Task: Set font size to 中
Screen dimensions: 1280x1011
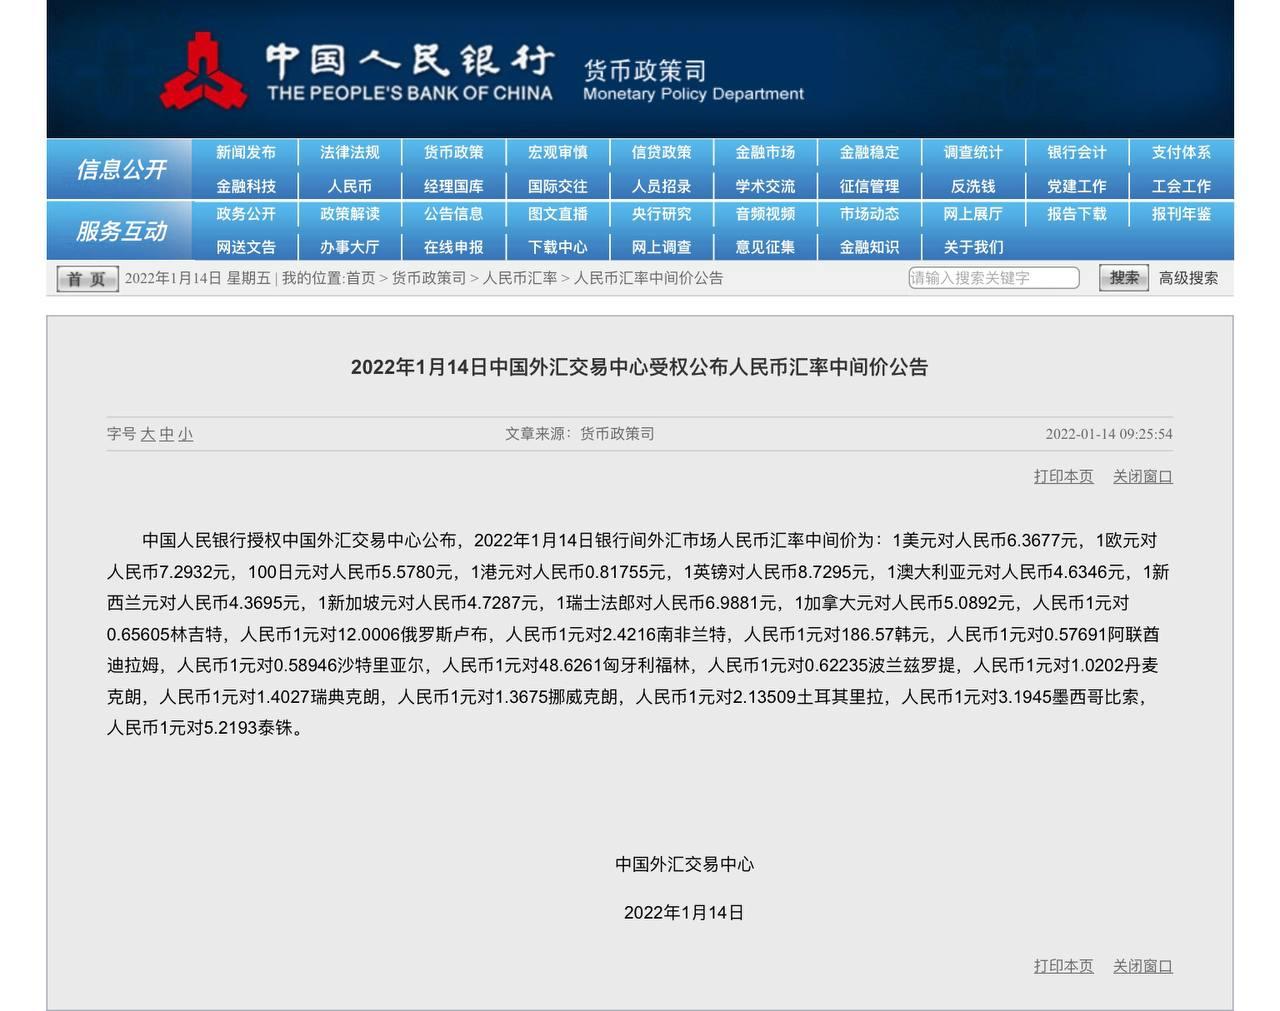Action: click(166, 434)
